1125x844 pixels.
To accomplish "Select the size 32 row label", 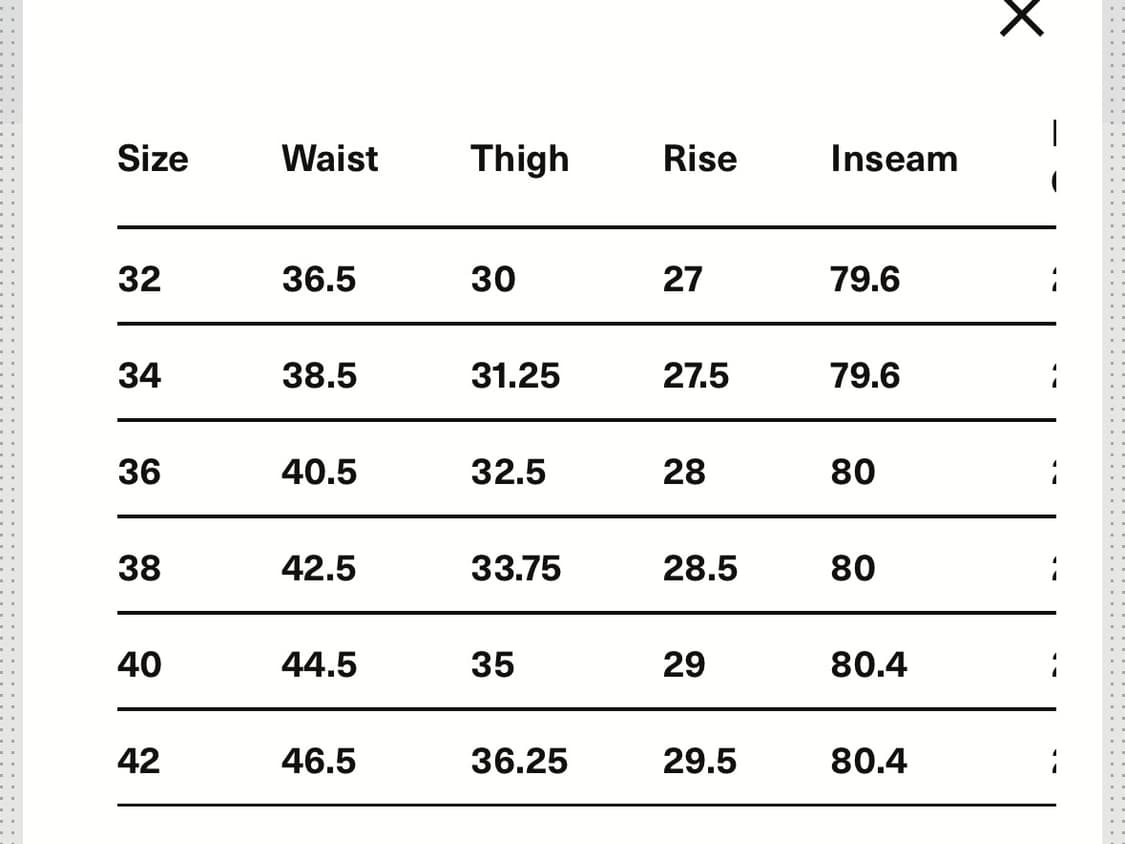I will tap(139, 279).
